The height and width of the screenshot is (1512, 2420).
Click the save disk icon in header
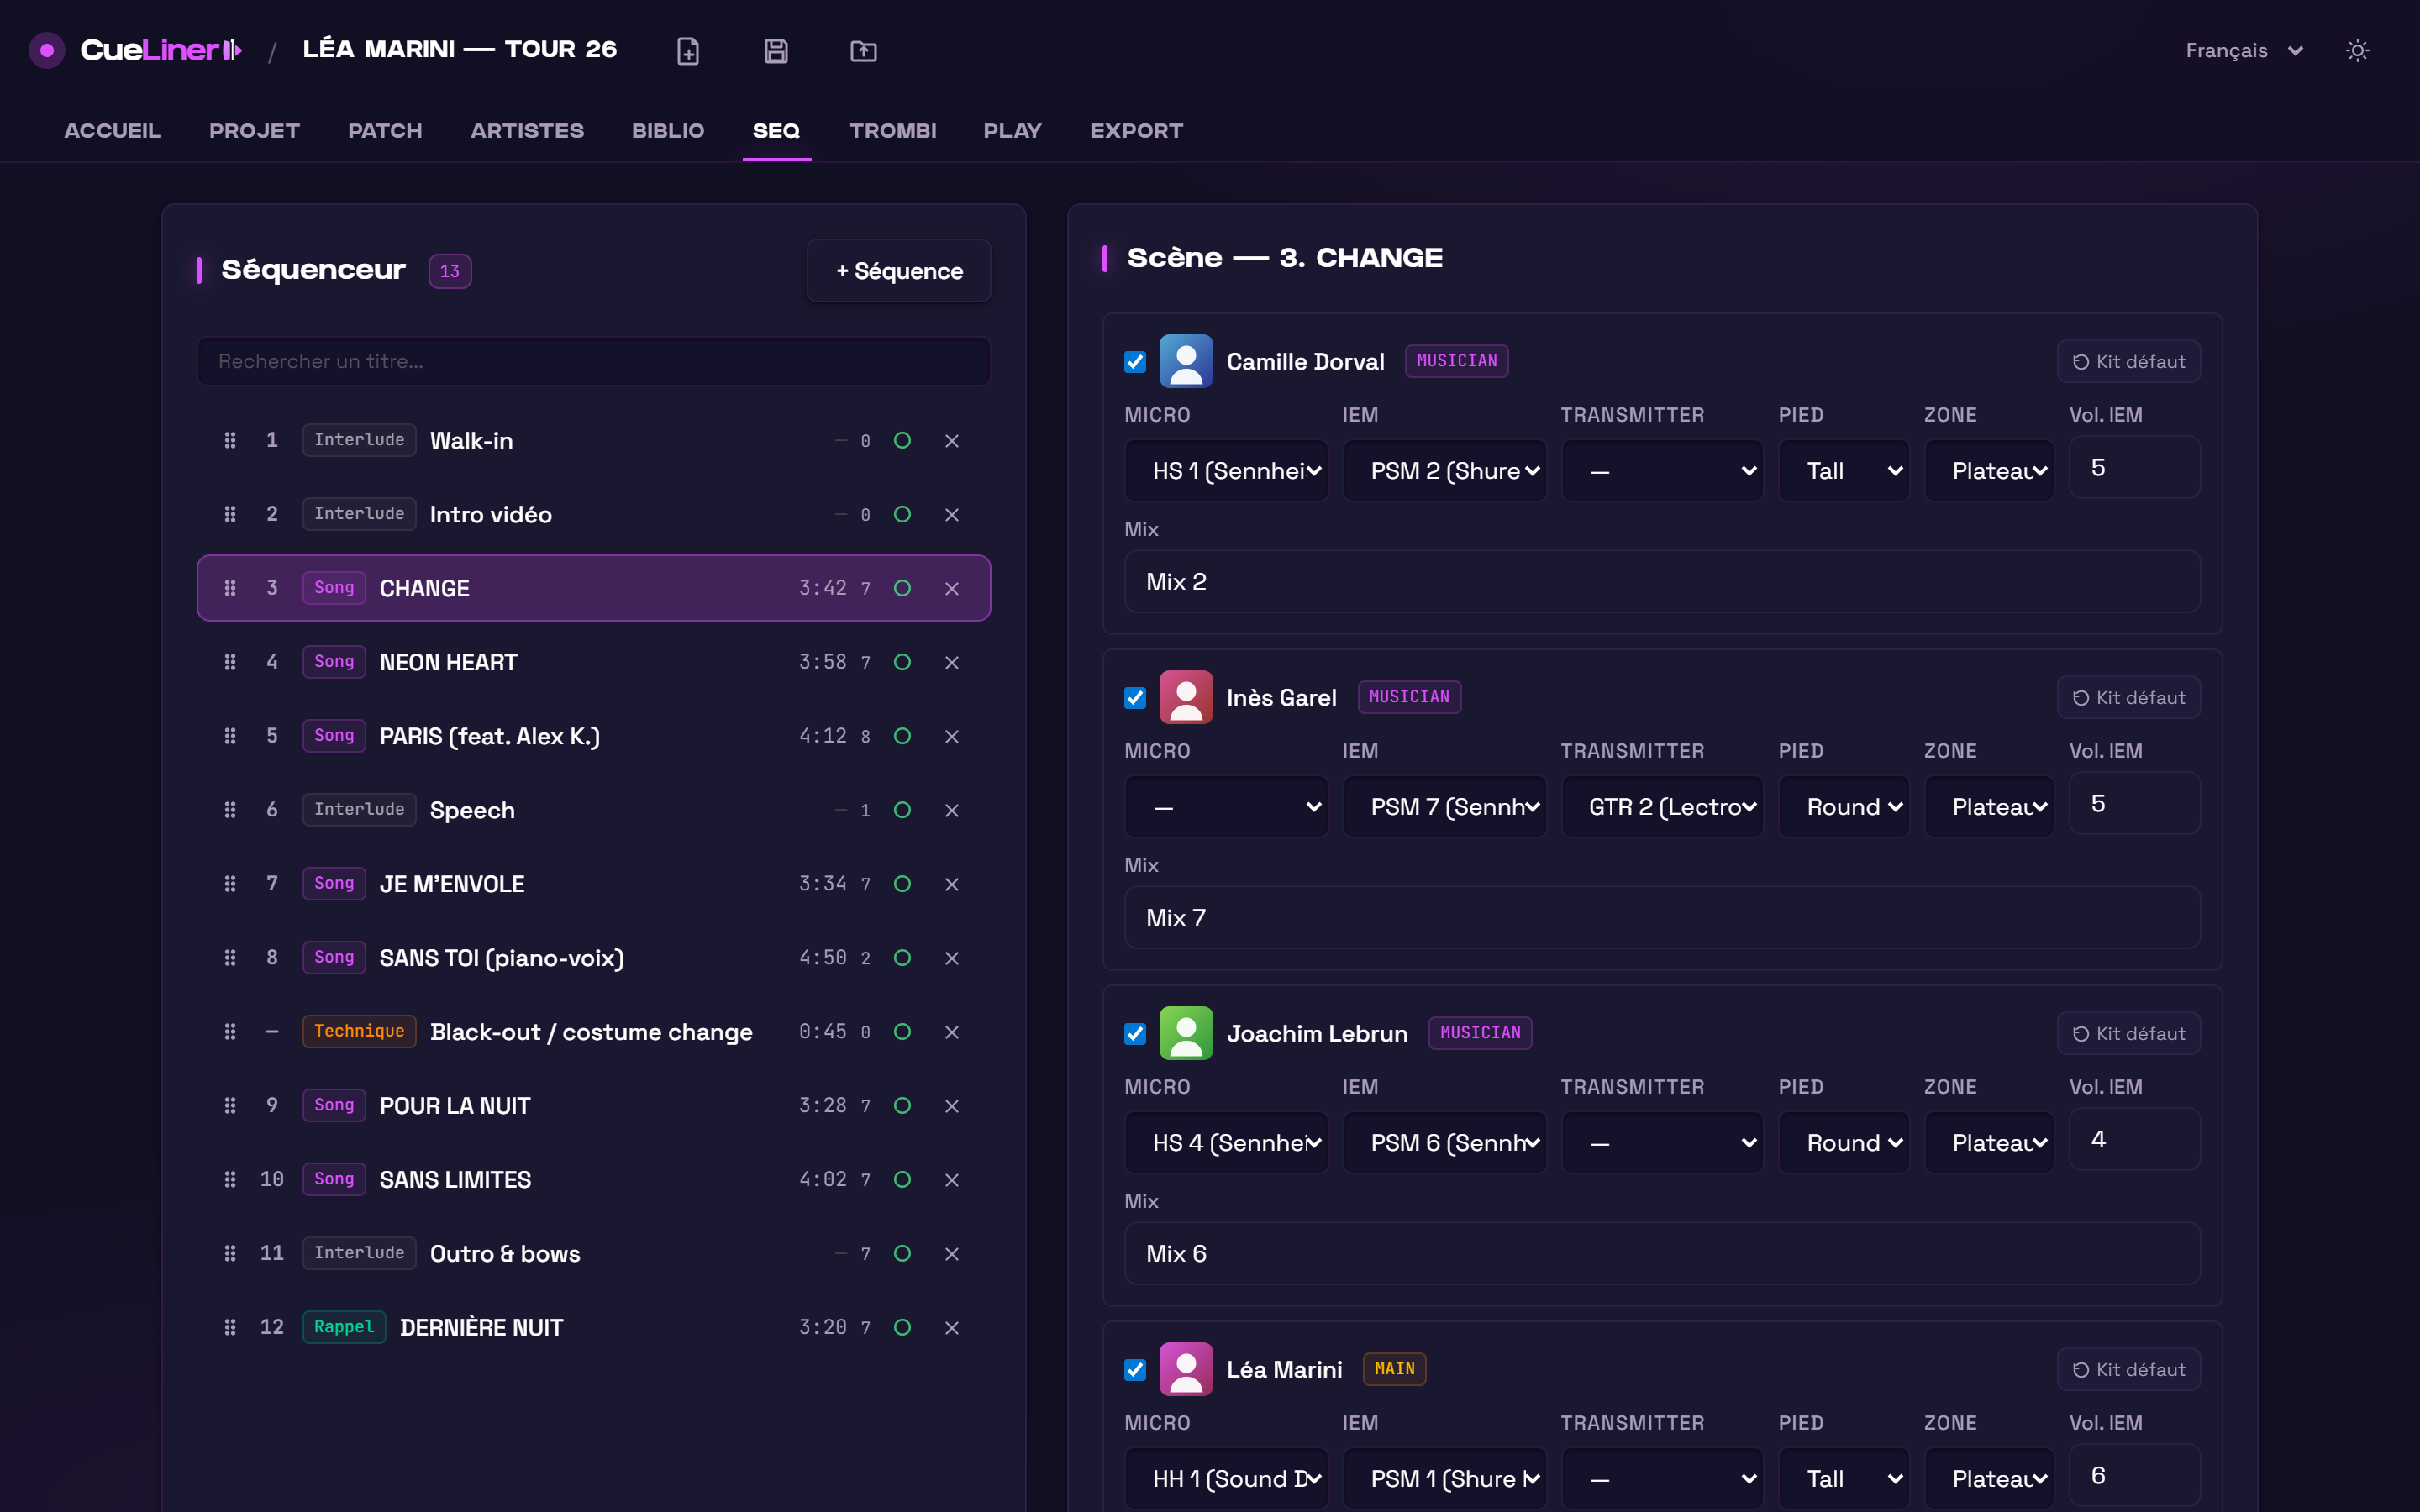coord(776,51)
